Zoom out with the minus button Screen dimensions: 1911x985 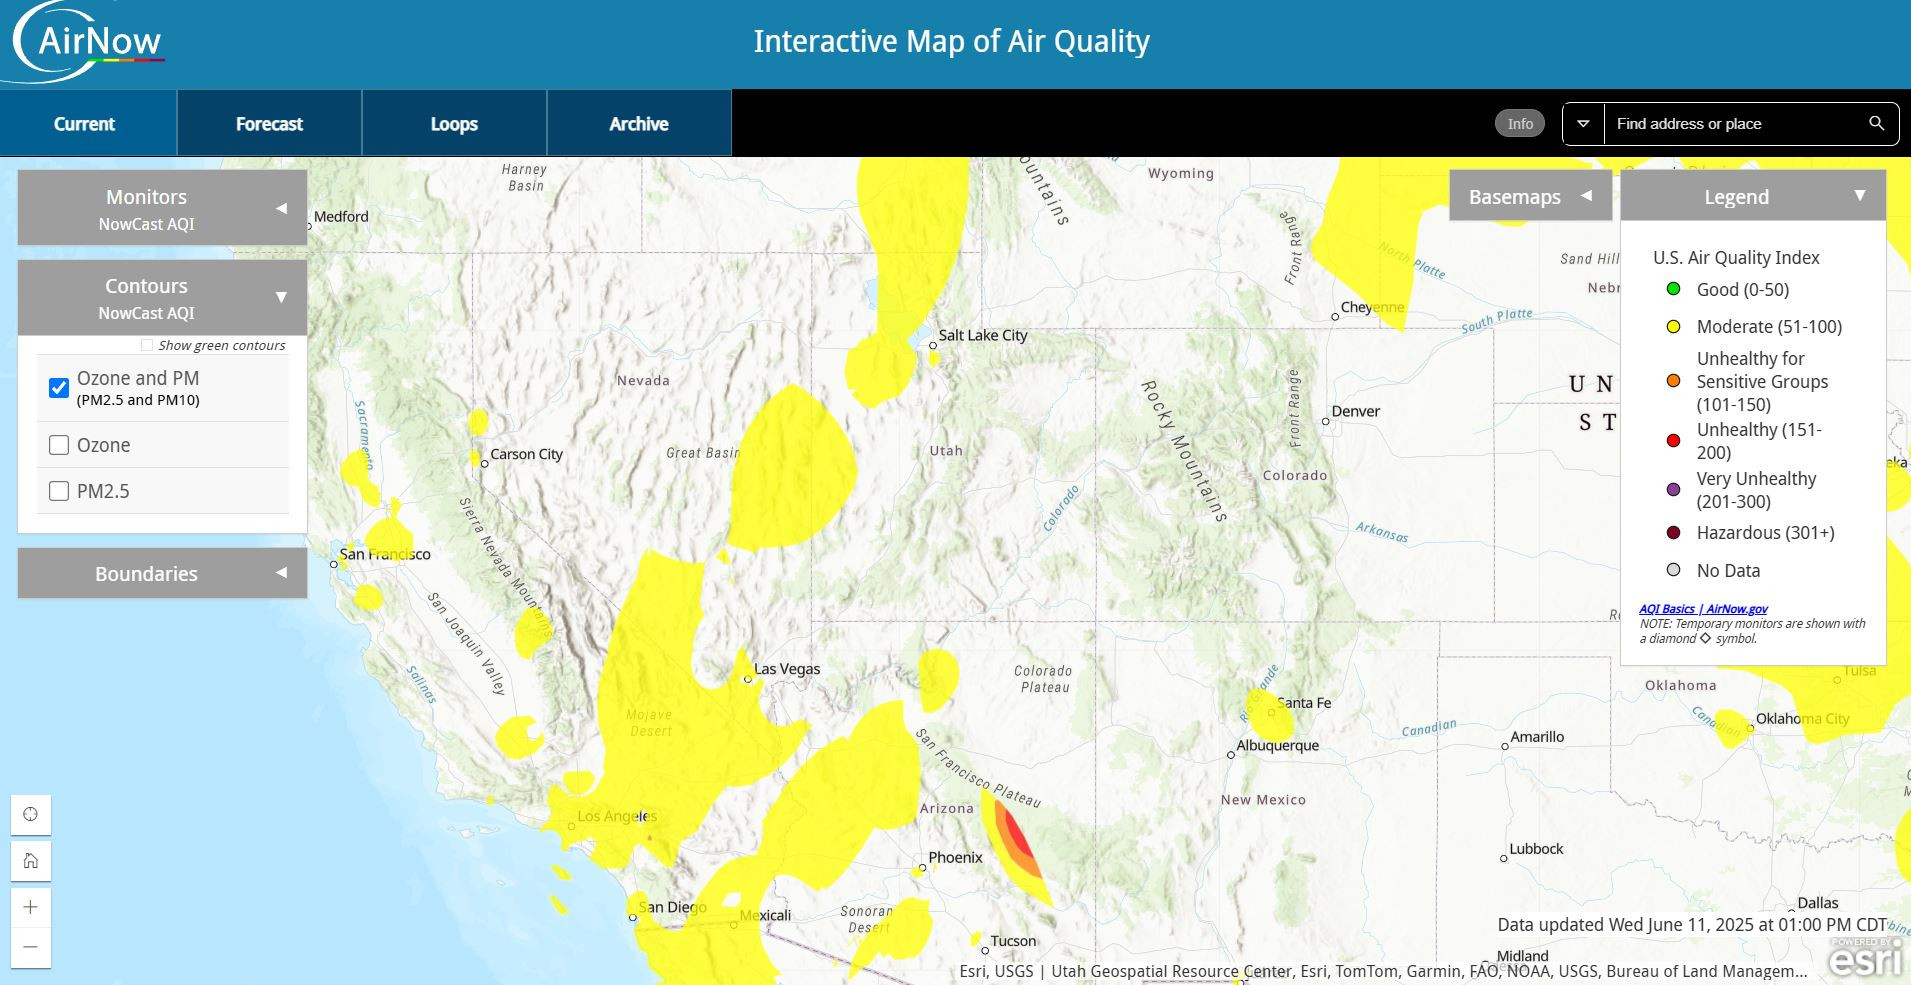(x=31, y=947)
